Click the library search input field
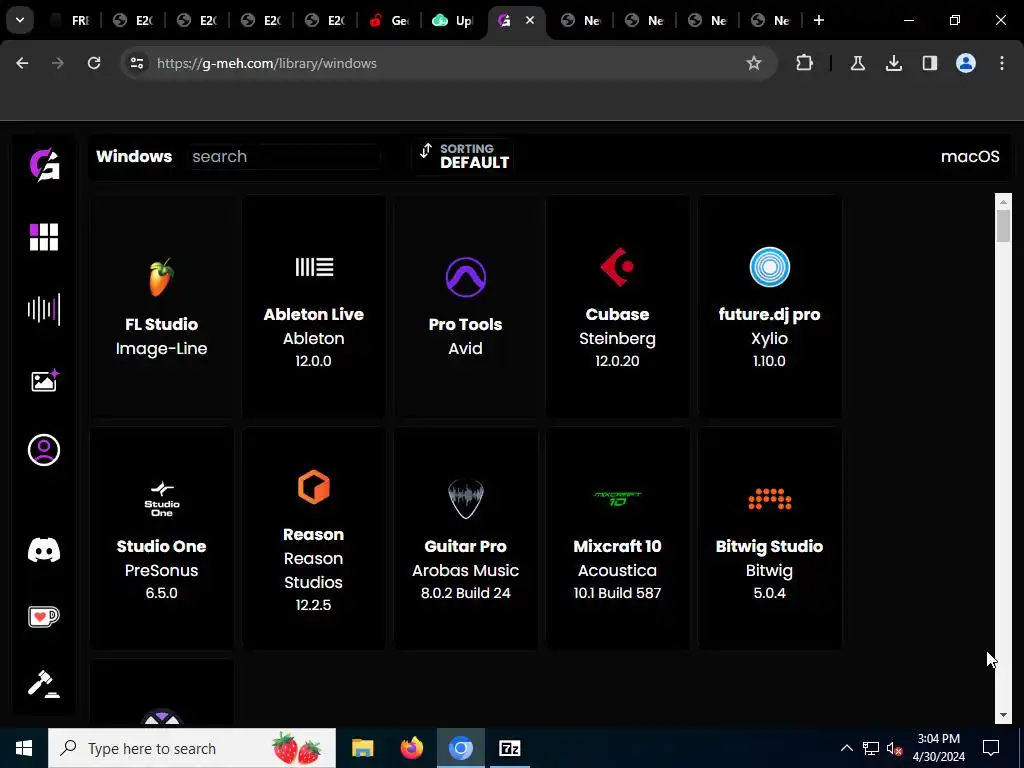 (x=283, y=157)
